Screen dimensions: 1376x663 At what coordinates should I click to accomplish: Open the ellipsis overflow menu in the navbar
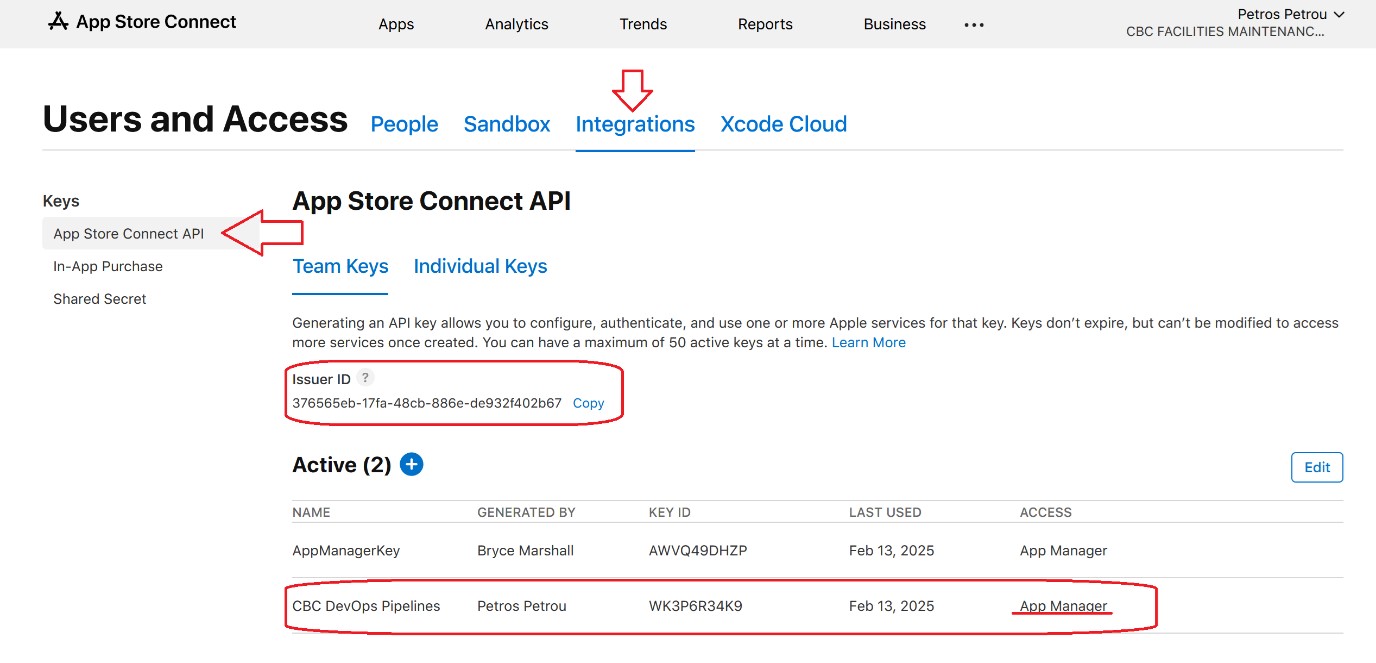(x=973, y=24)
